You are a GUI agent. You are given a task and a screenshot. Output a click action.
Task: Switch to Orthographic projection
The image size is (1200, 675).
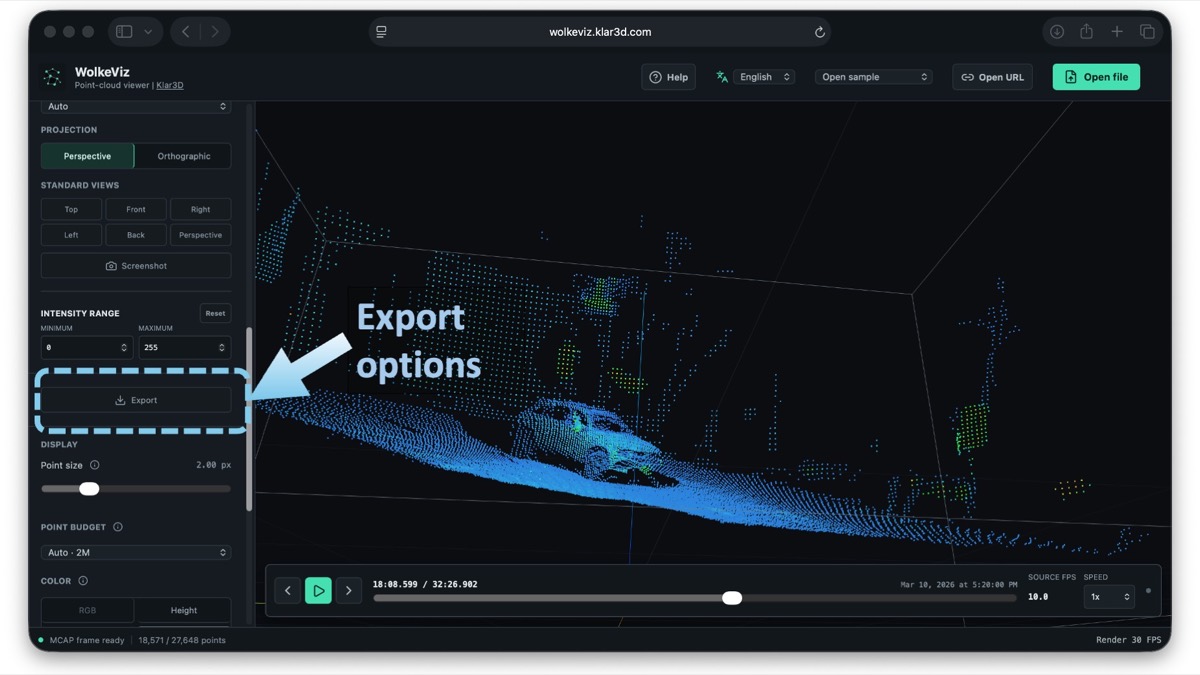184,156
